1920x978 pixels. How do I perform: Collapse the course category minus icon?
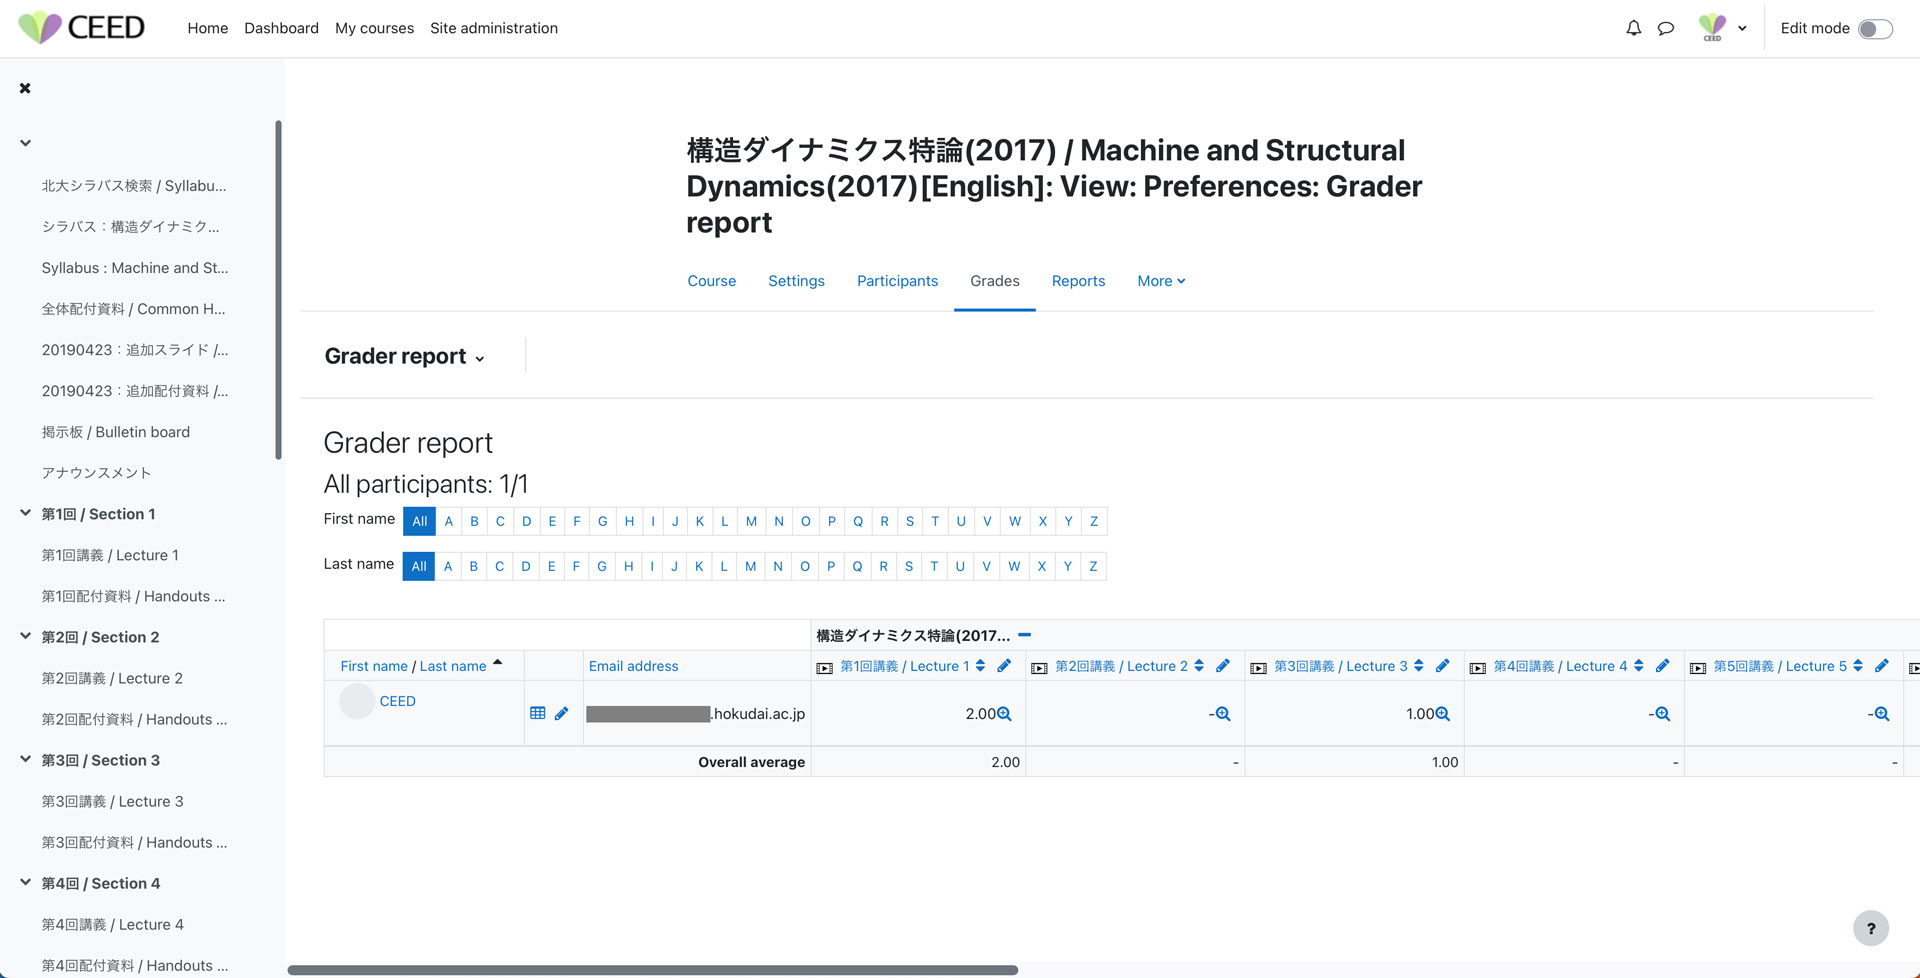tap(1024, 635)
